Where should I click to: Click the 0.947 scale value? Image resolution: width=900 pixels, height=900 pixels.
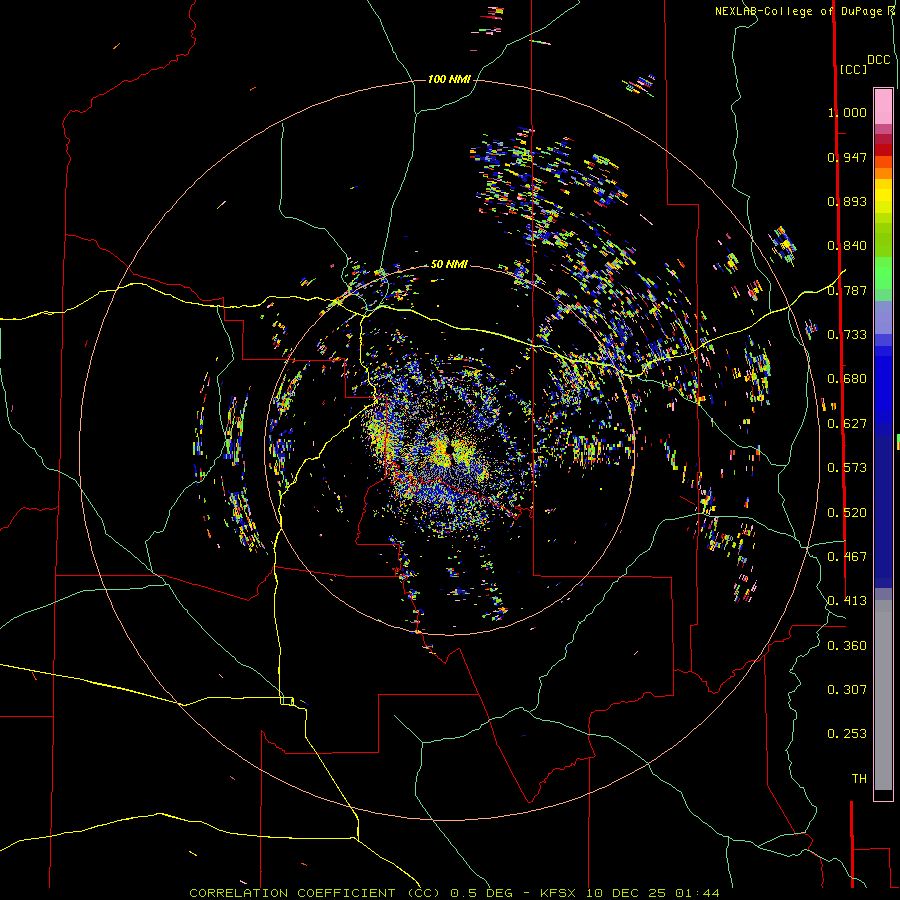(847, 157)
